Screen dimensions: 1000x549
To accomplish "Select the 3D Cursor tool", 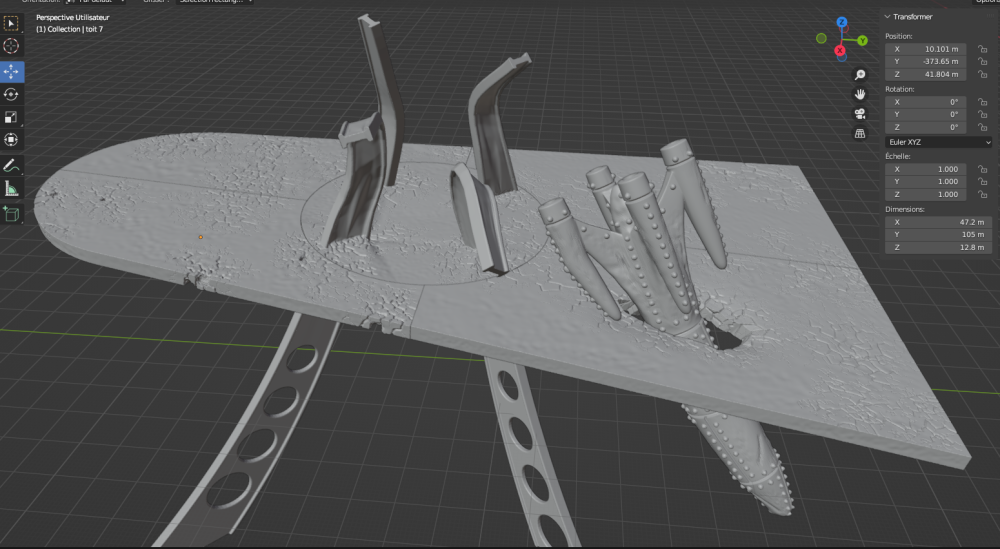I will pyautogui.click(x=11, y=47).
